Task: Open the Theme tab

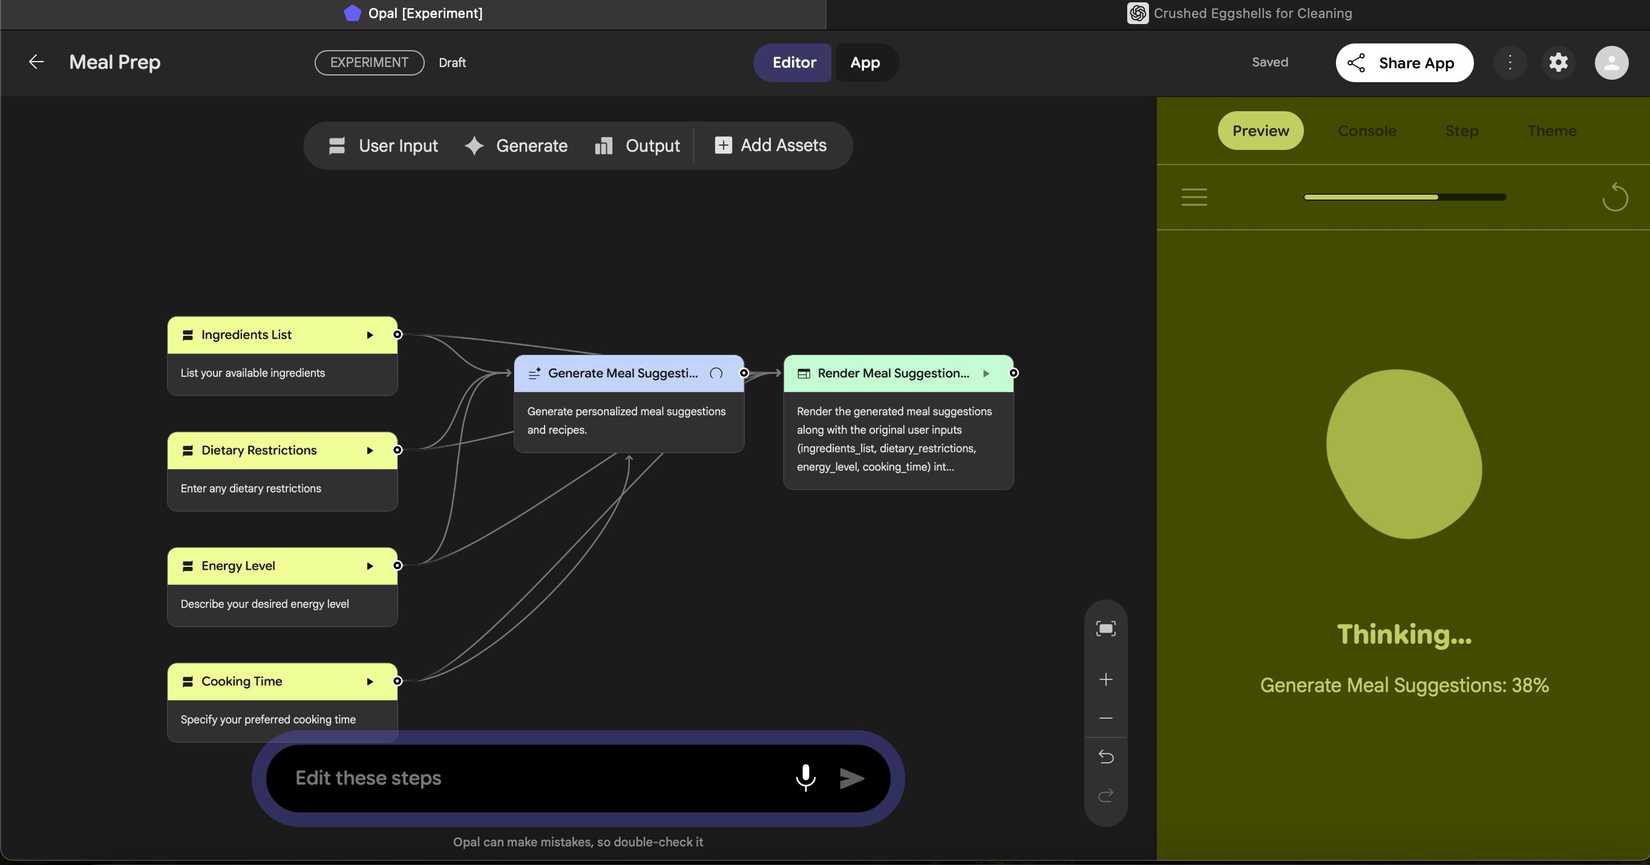Action: tap(1551, 131)
